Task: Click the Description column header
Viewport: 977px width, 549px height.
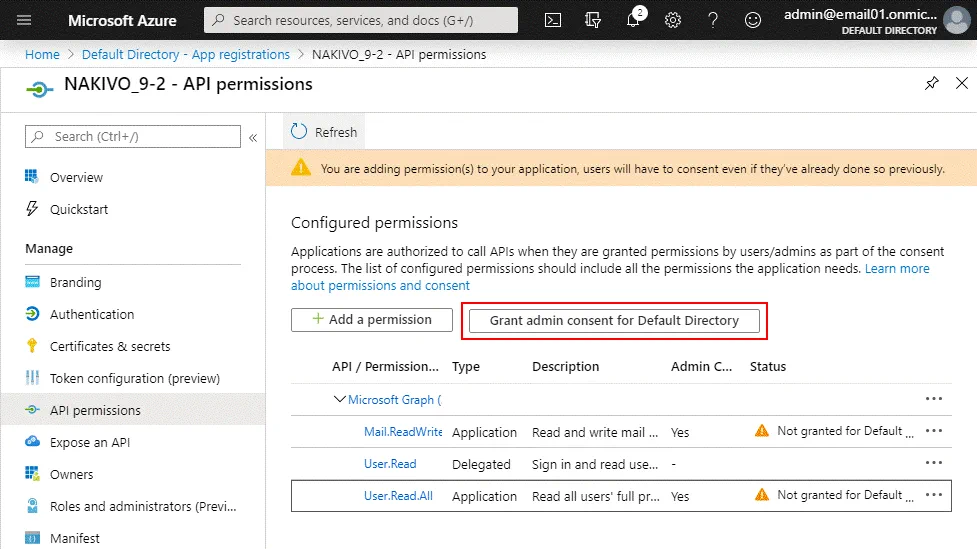Action: (565, 366)
